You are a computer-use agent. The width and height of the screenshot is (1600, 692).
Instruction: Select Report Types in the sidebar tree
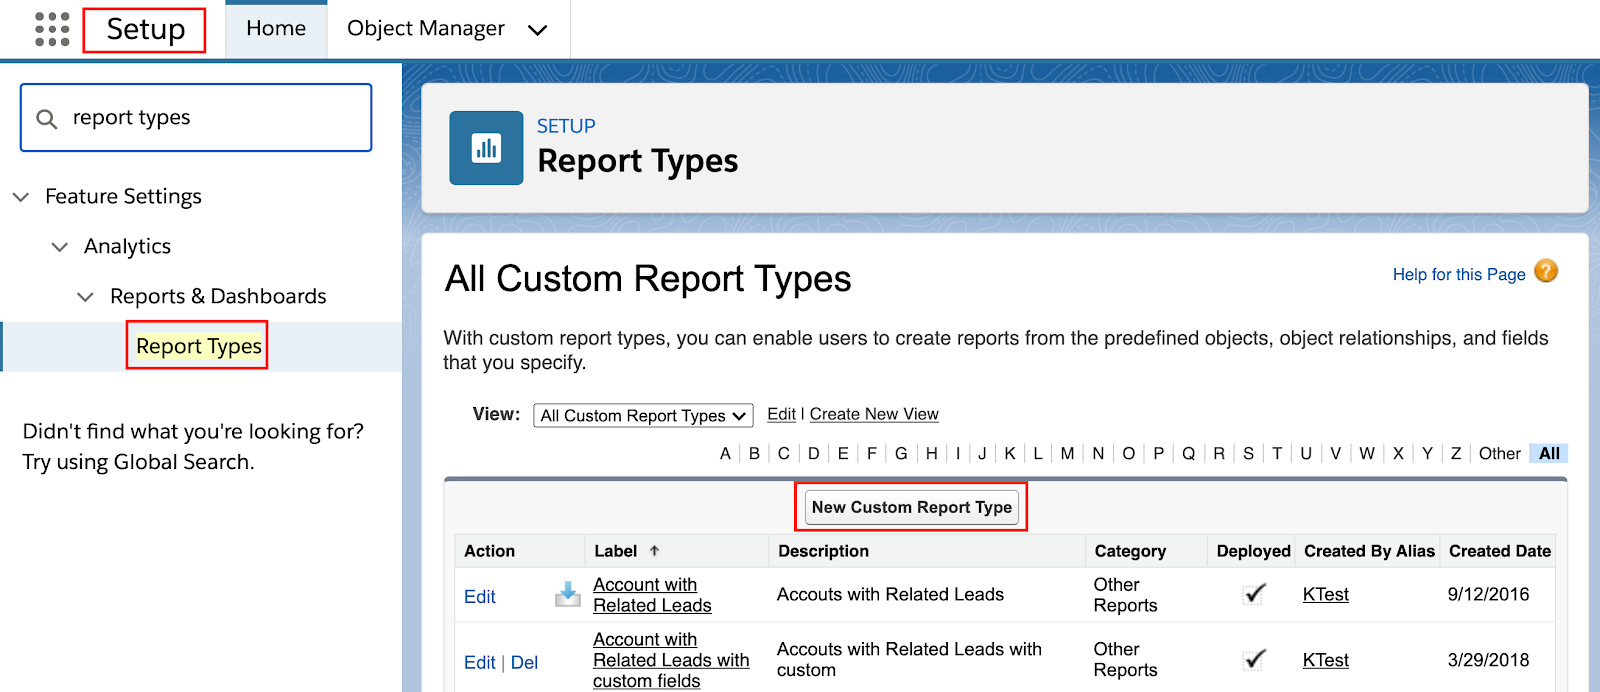click(x=198, y=346)
